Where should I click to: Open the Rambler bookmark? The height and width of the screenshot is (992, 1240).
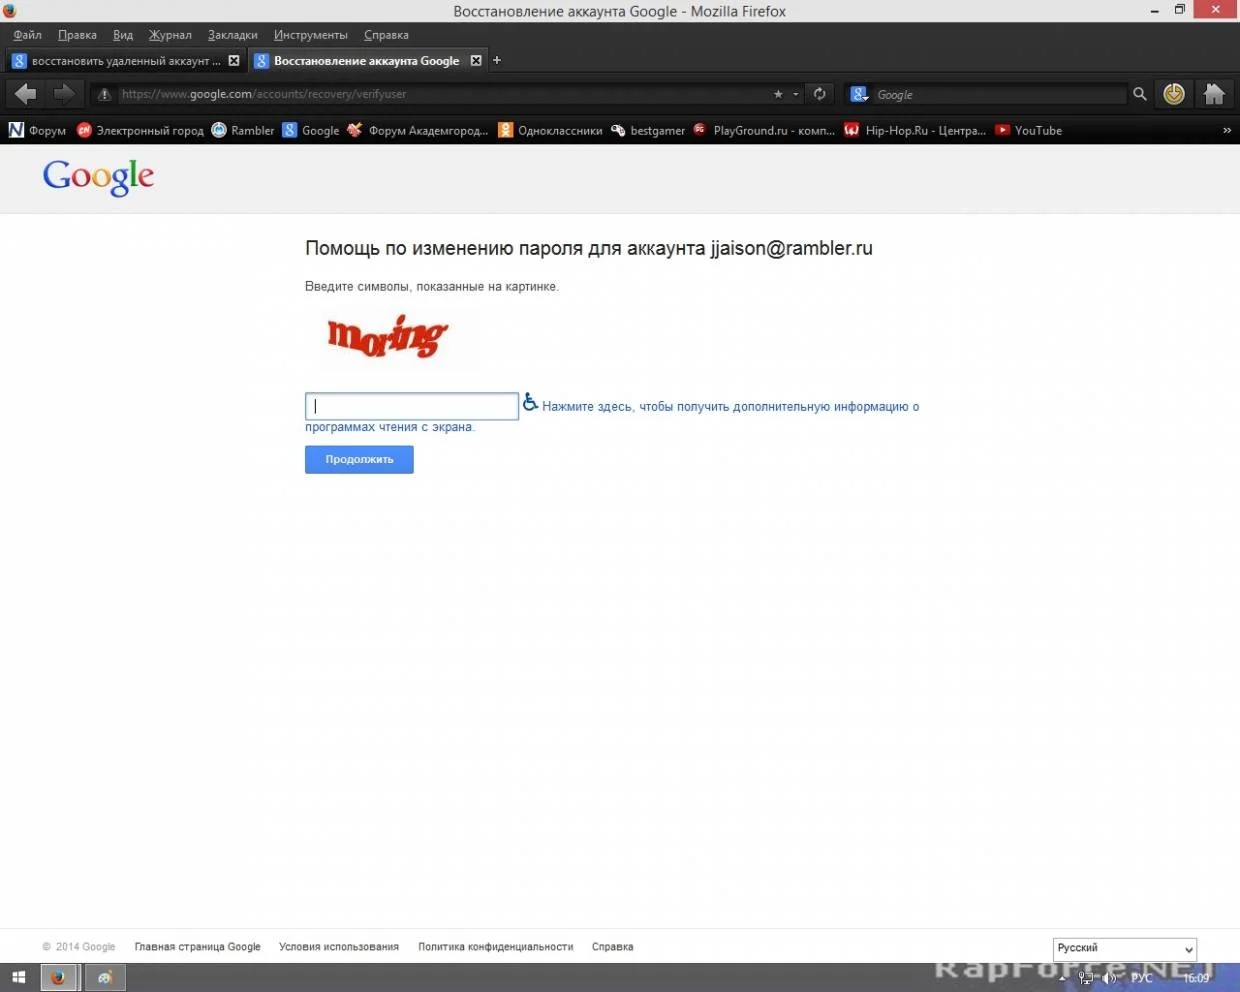click(243, 130)
